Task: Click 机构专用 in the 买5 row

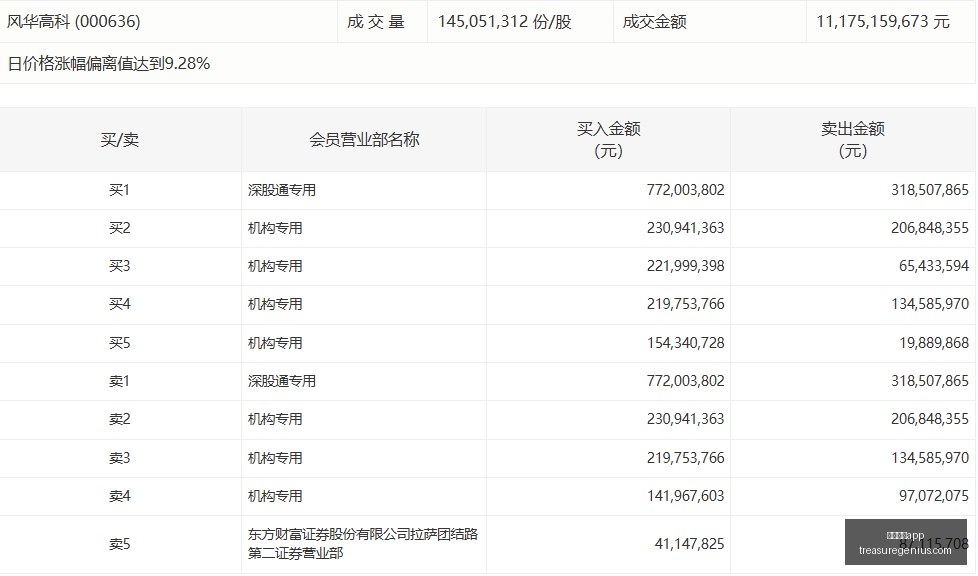Action: [275, 343]
